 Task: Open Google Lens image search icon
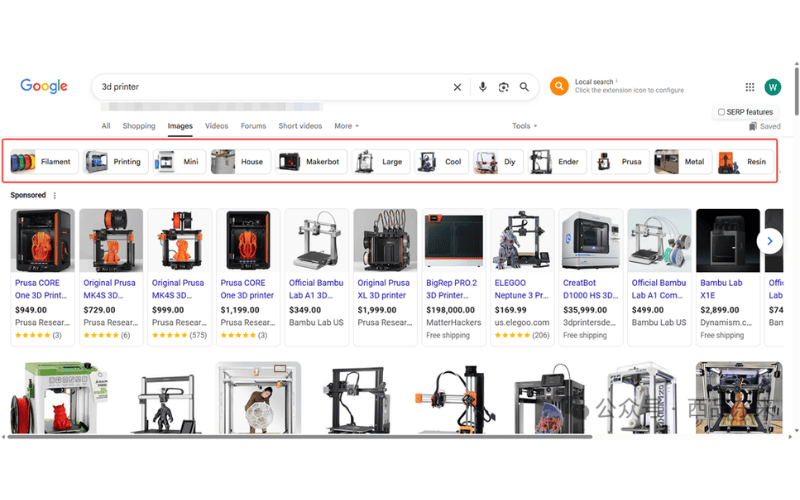(x=504, y=87)
